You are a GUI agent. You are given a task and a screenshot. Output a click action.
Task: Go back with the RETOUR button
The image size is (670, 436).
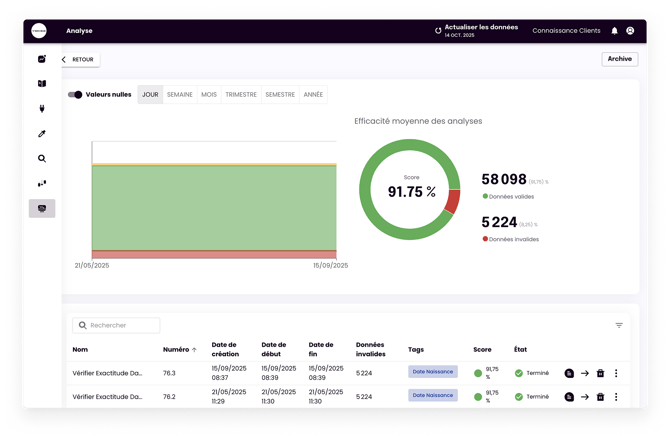point(79,59)
